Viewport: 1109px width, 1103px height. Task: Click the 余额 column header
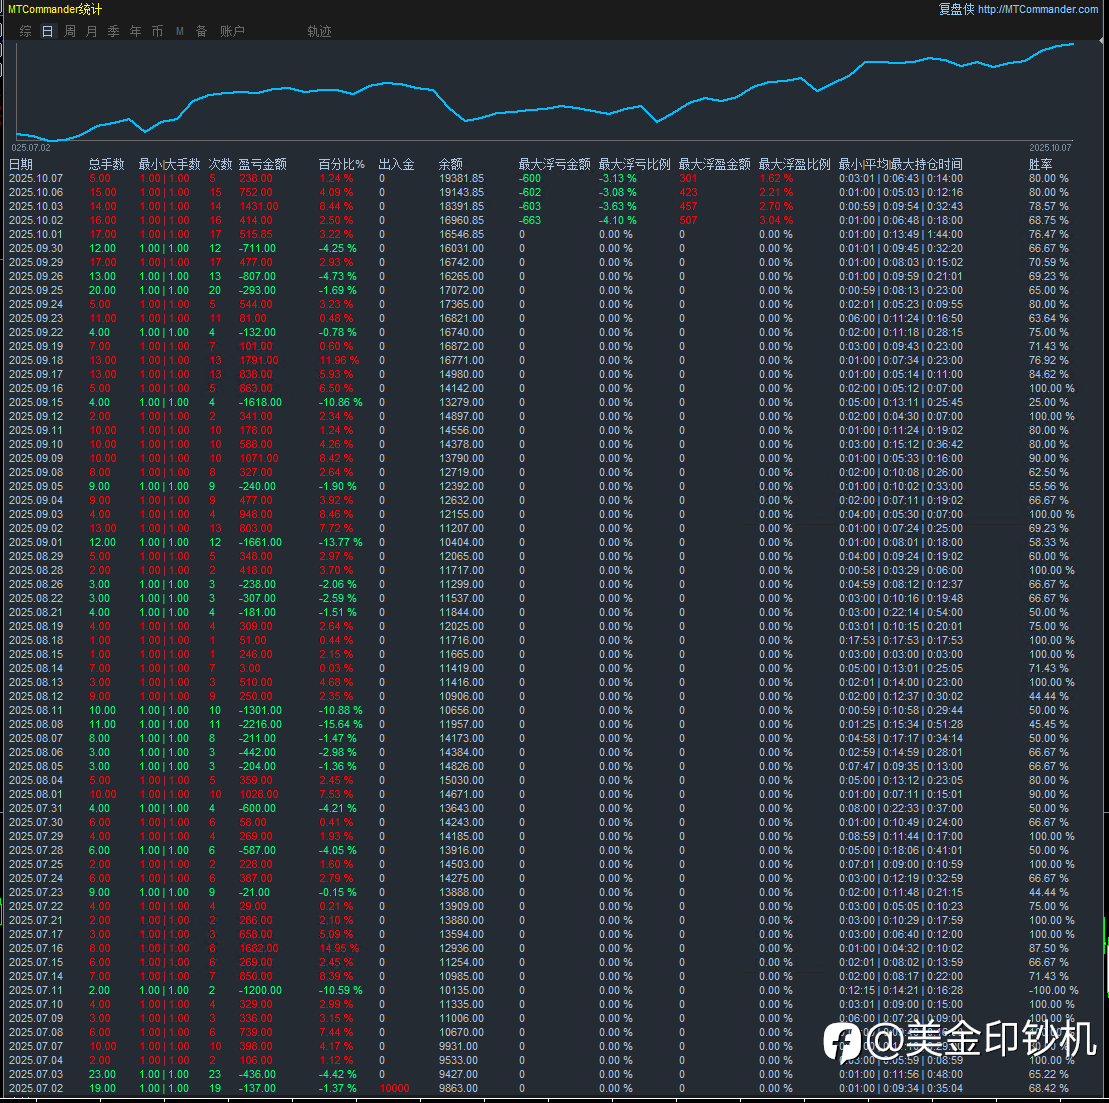[x=451, y=164]
